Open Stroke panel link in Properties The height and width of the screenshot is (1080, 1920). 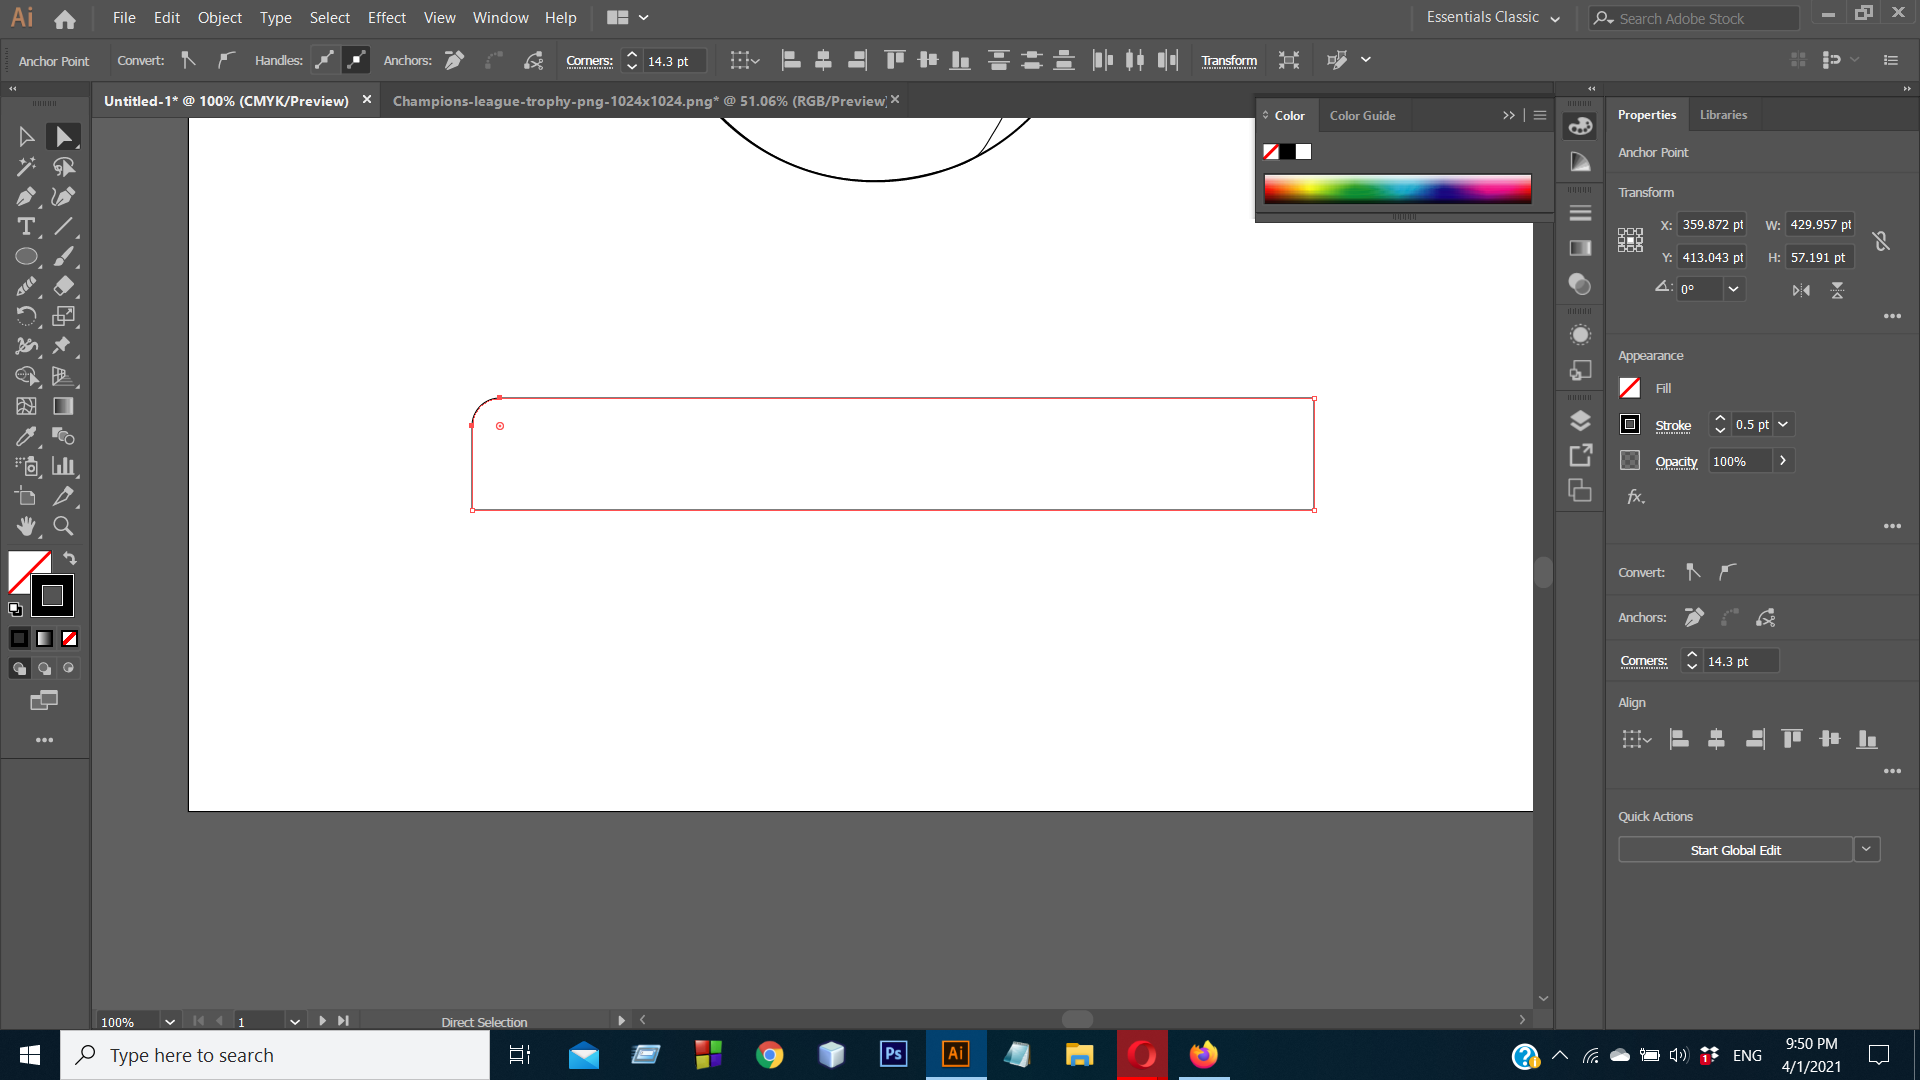(x=1673, y=426)
